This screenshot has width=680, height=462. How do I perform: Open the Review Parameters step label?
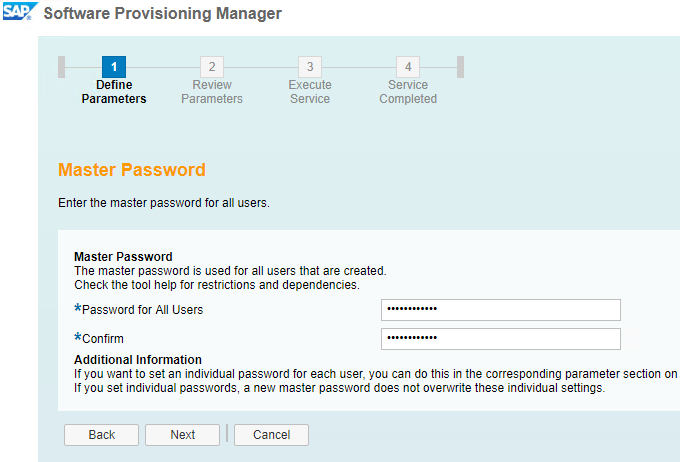pyautogui.click(x=212, y=92)
